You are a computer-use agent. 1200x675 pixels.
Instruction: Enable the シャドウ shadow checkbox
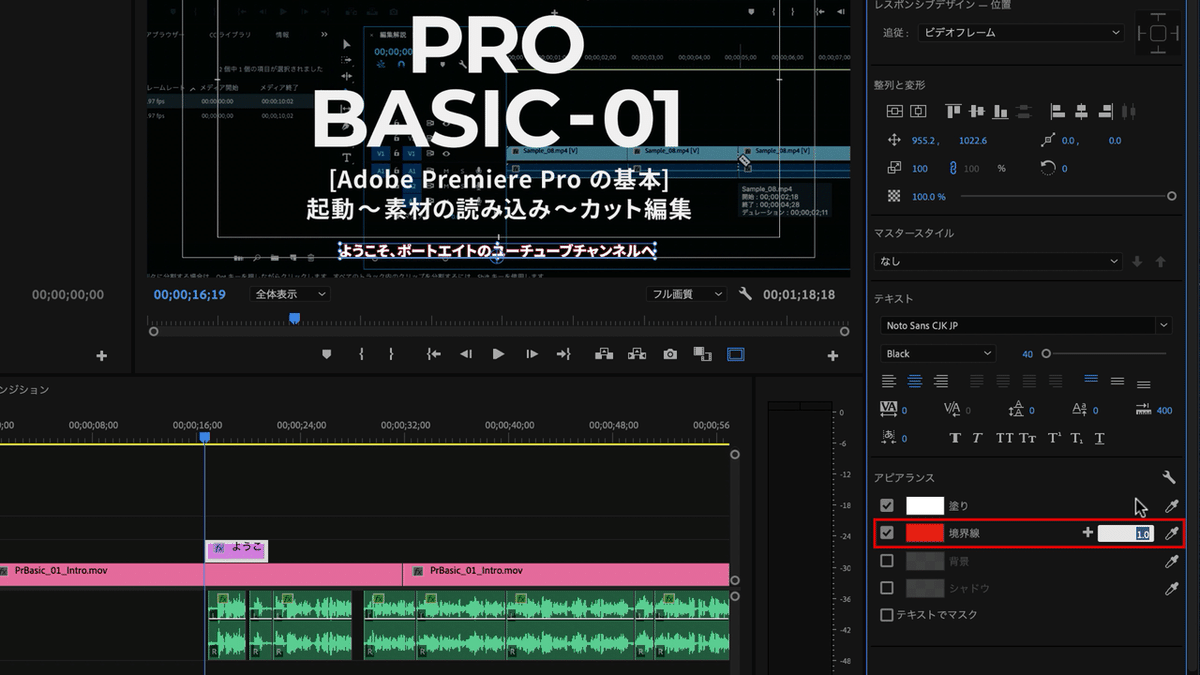pos(887,588)
